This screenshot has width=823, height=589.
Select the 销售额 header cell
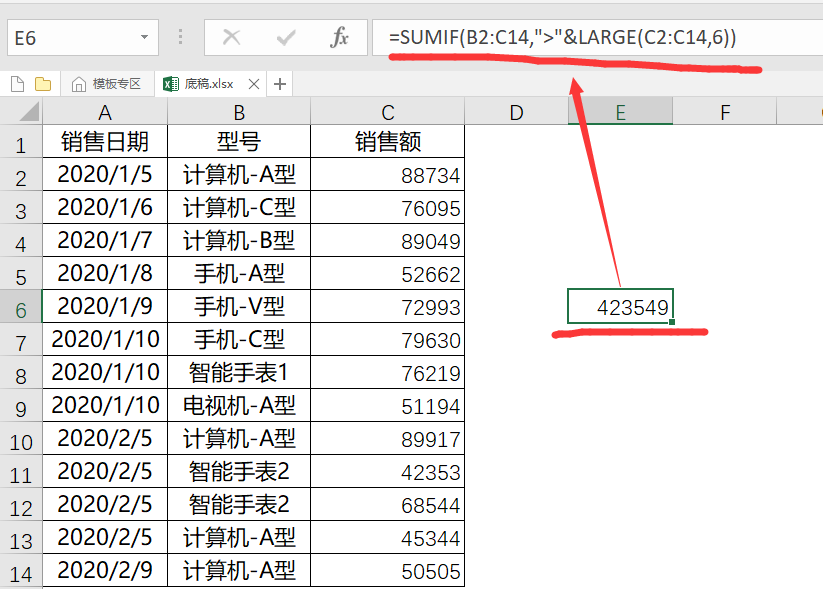click(387, 142)
